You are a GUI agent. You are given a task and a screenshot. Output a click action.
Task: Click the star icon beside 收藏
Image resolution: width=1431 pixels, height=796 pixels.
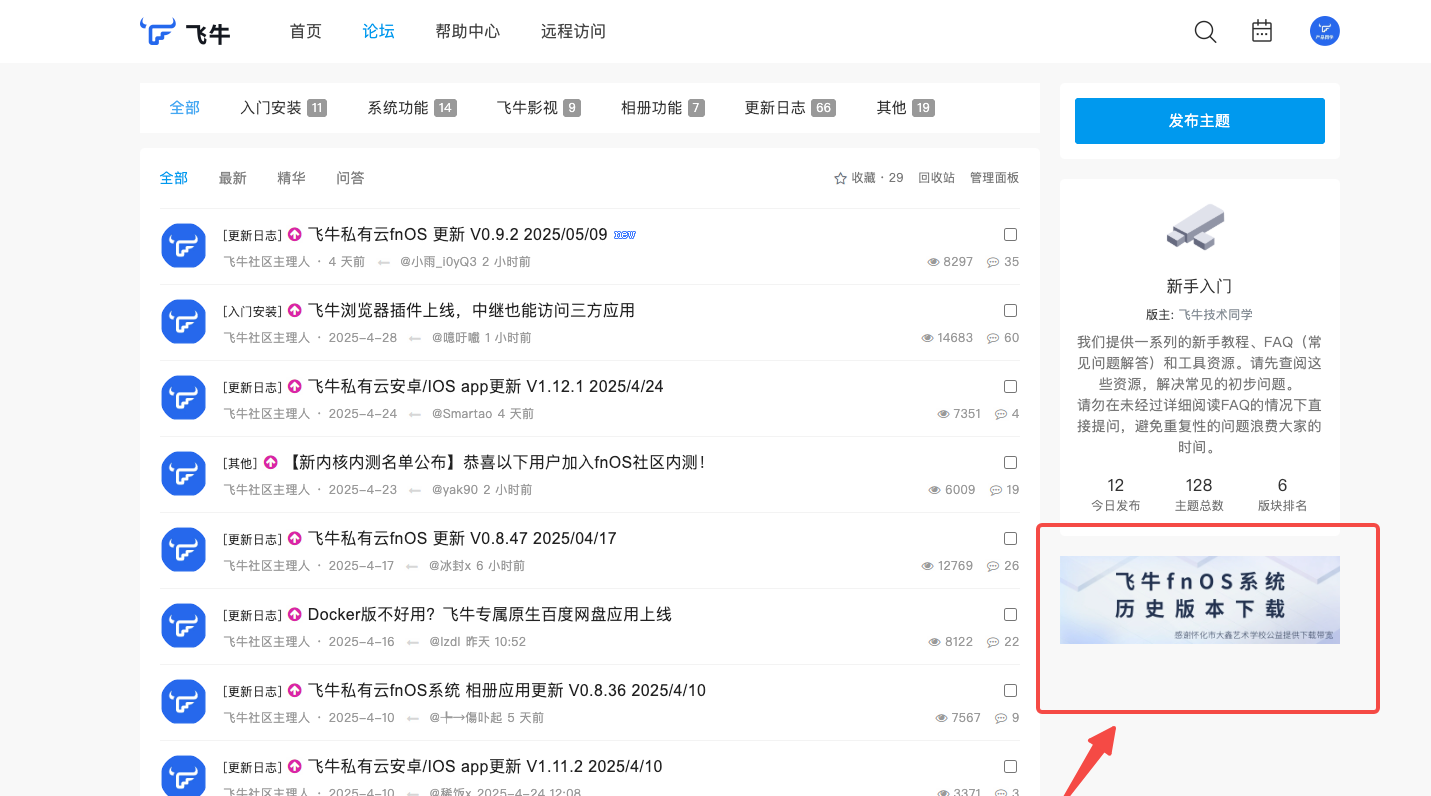coord(840,178)
